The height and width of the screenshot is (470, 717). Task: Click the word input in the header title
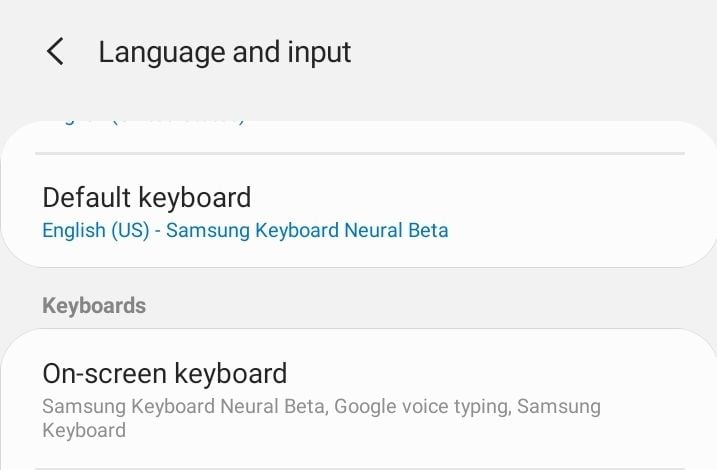319,53
